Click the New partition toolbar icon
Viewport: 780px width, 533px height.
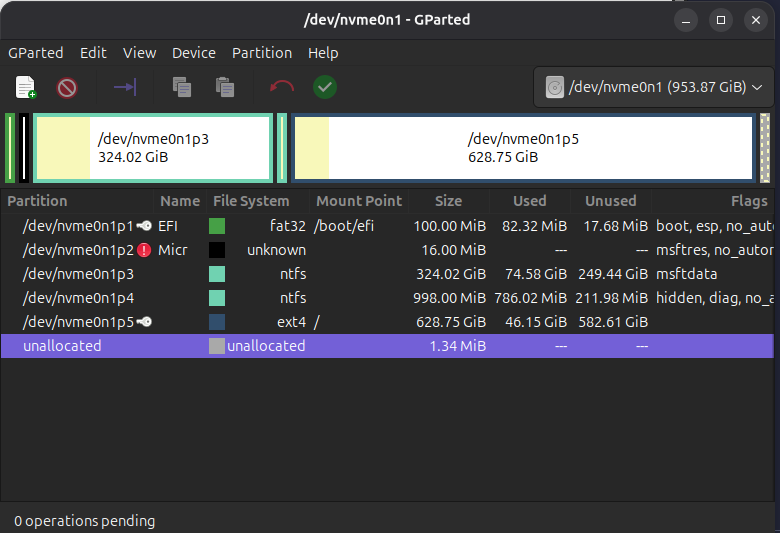26,88
